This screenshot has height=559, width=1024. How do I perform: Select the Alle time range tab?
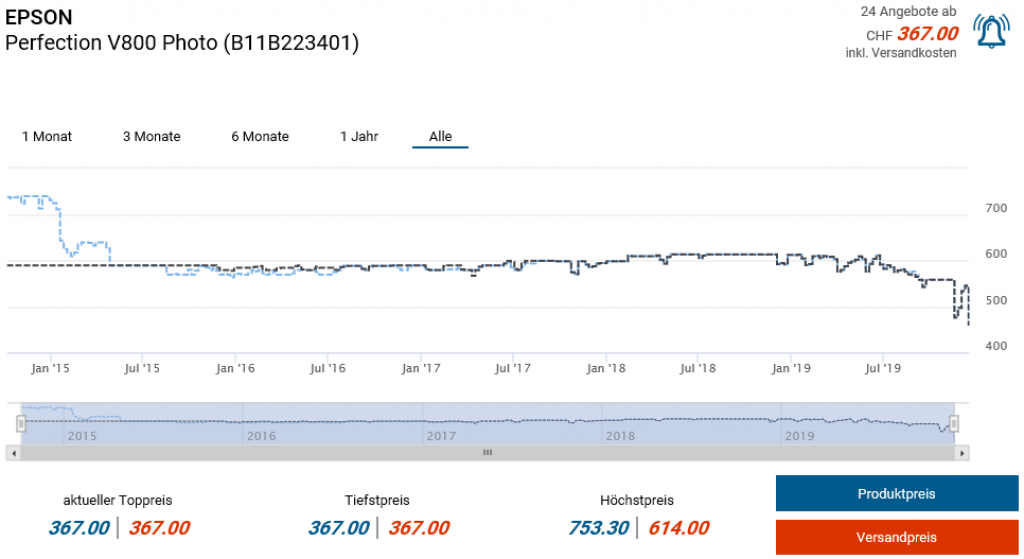pyautogui.click(x=440, y=137)
